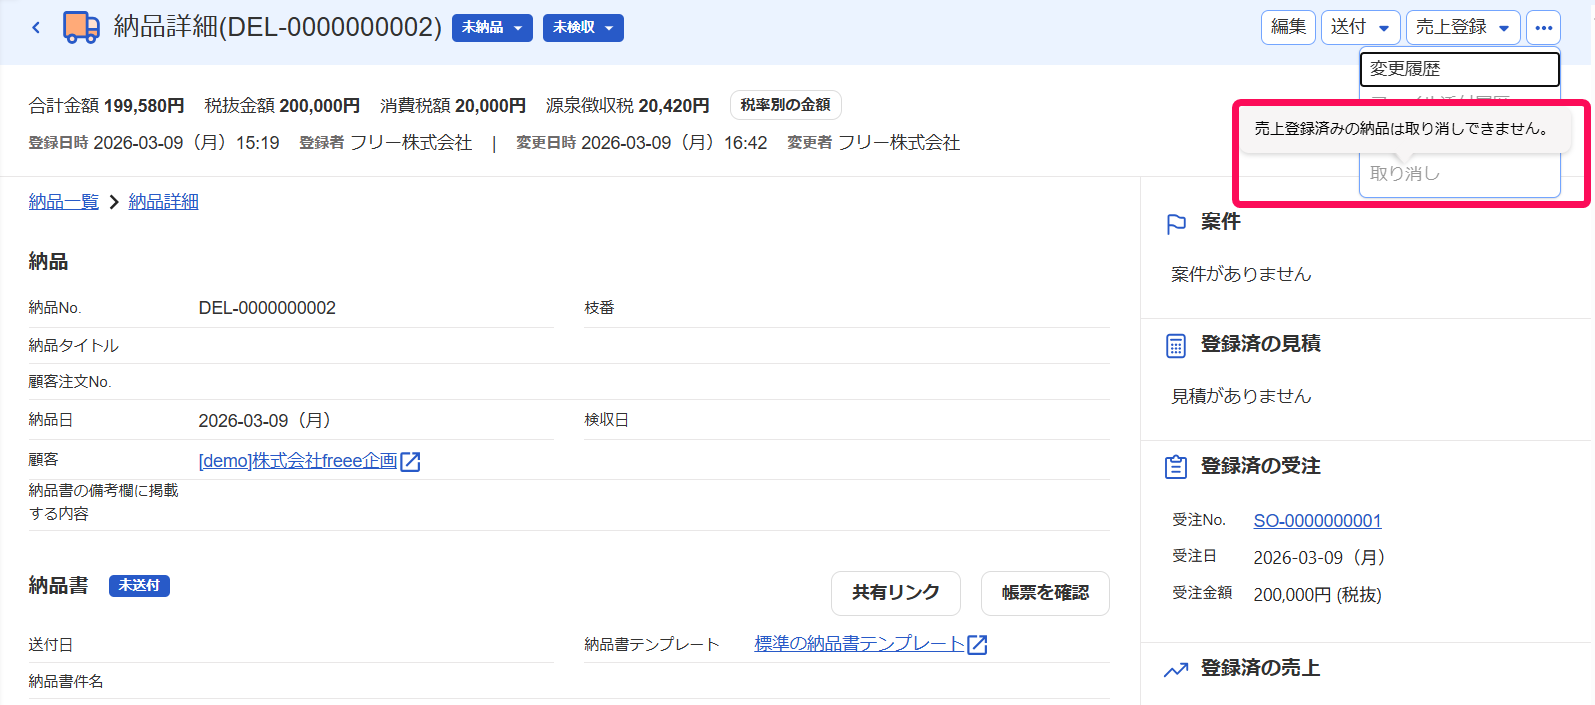
Task: Click the disabled 取り消し menu item
Action: pos(1459,174)
